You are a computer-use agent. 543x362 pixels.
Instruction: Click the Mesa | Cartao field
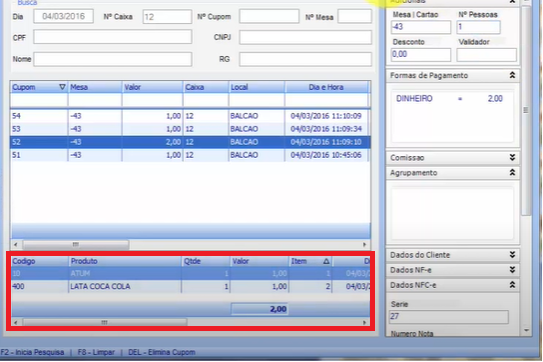point(421,27)
